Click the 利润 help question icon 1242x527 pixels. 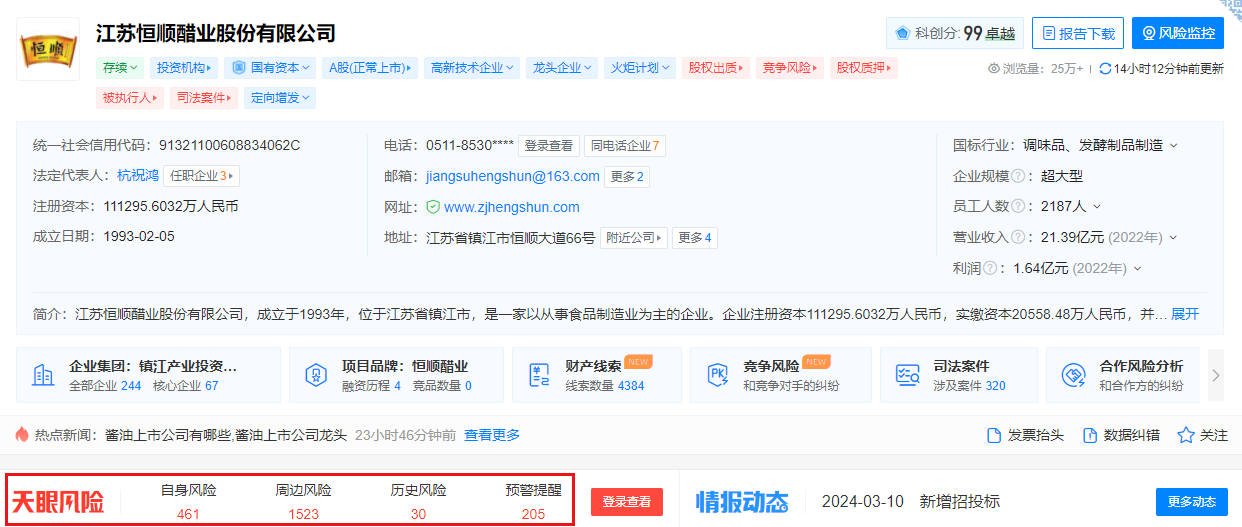(x=990, y=268)
